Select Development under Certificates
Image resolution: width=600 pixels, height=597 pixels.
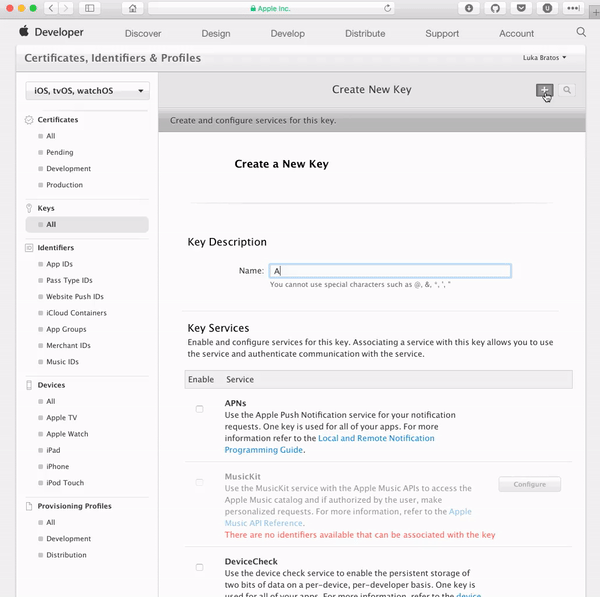point(68,168)
